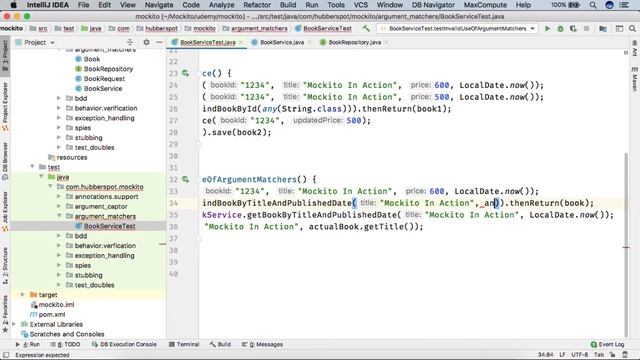The image size is (640, 360).
Task: Open the Favorites side tool window
Action: pos(5,313)
